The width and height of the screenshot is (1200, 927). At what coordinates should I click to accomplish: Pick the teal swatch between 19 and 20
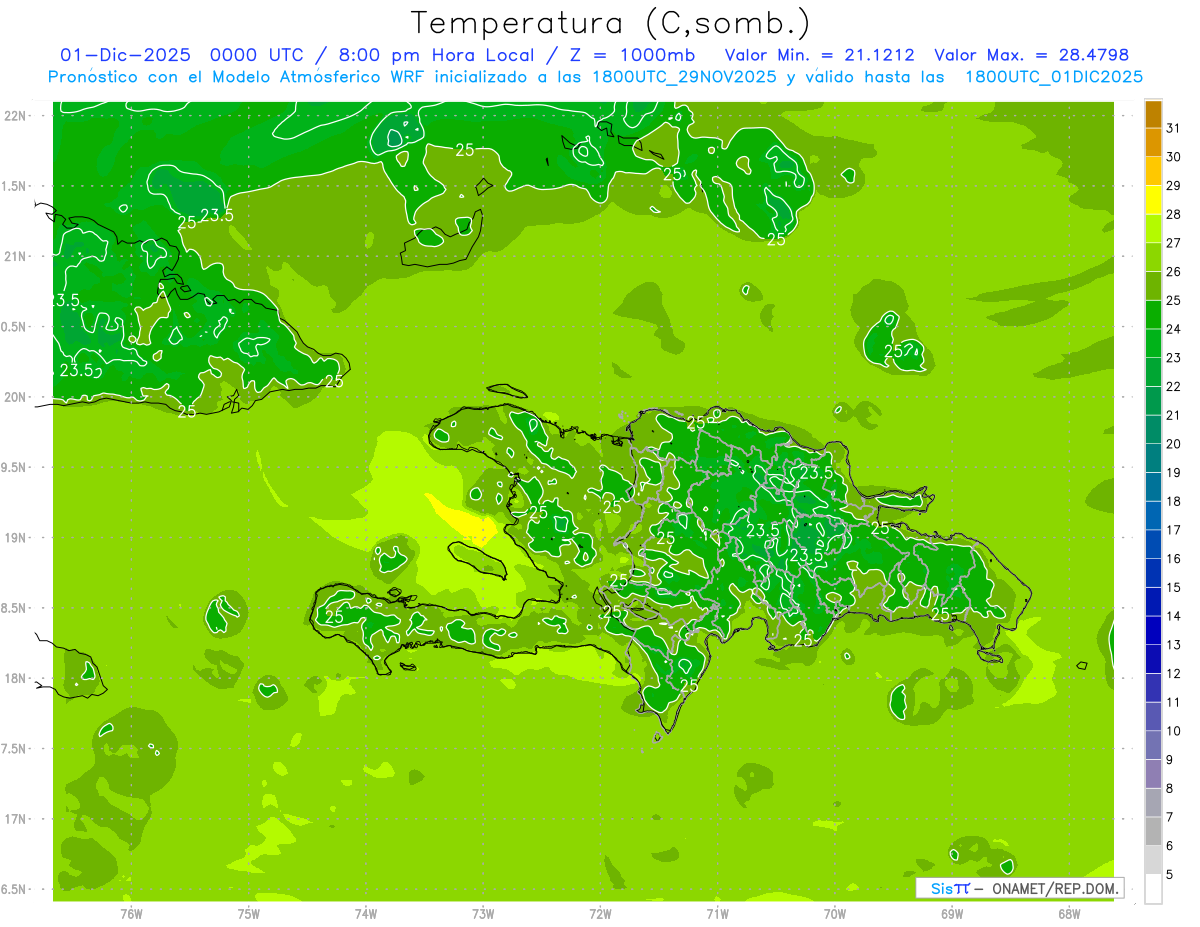point(1153,459)
